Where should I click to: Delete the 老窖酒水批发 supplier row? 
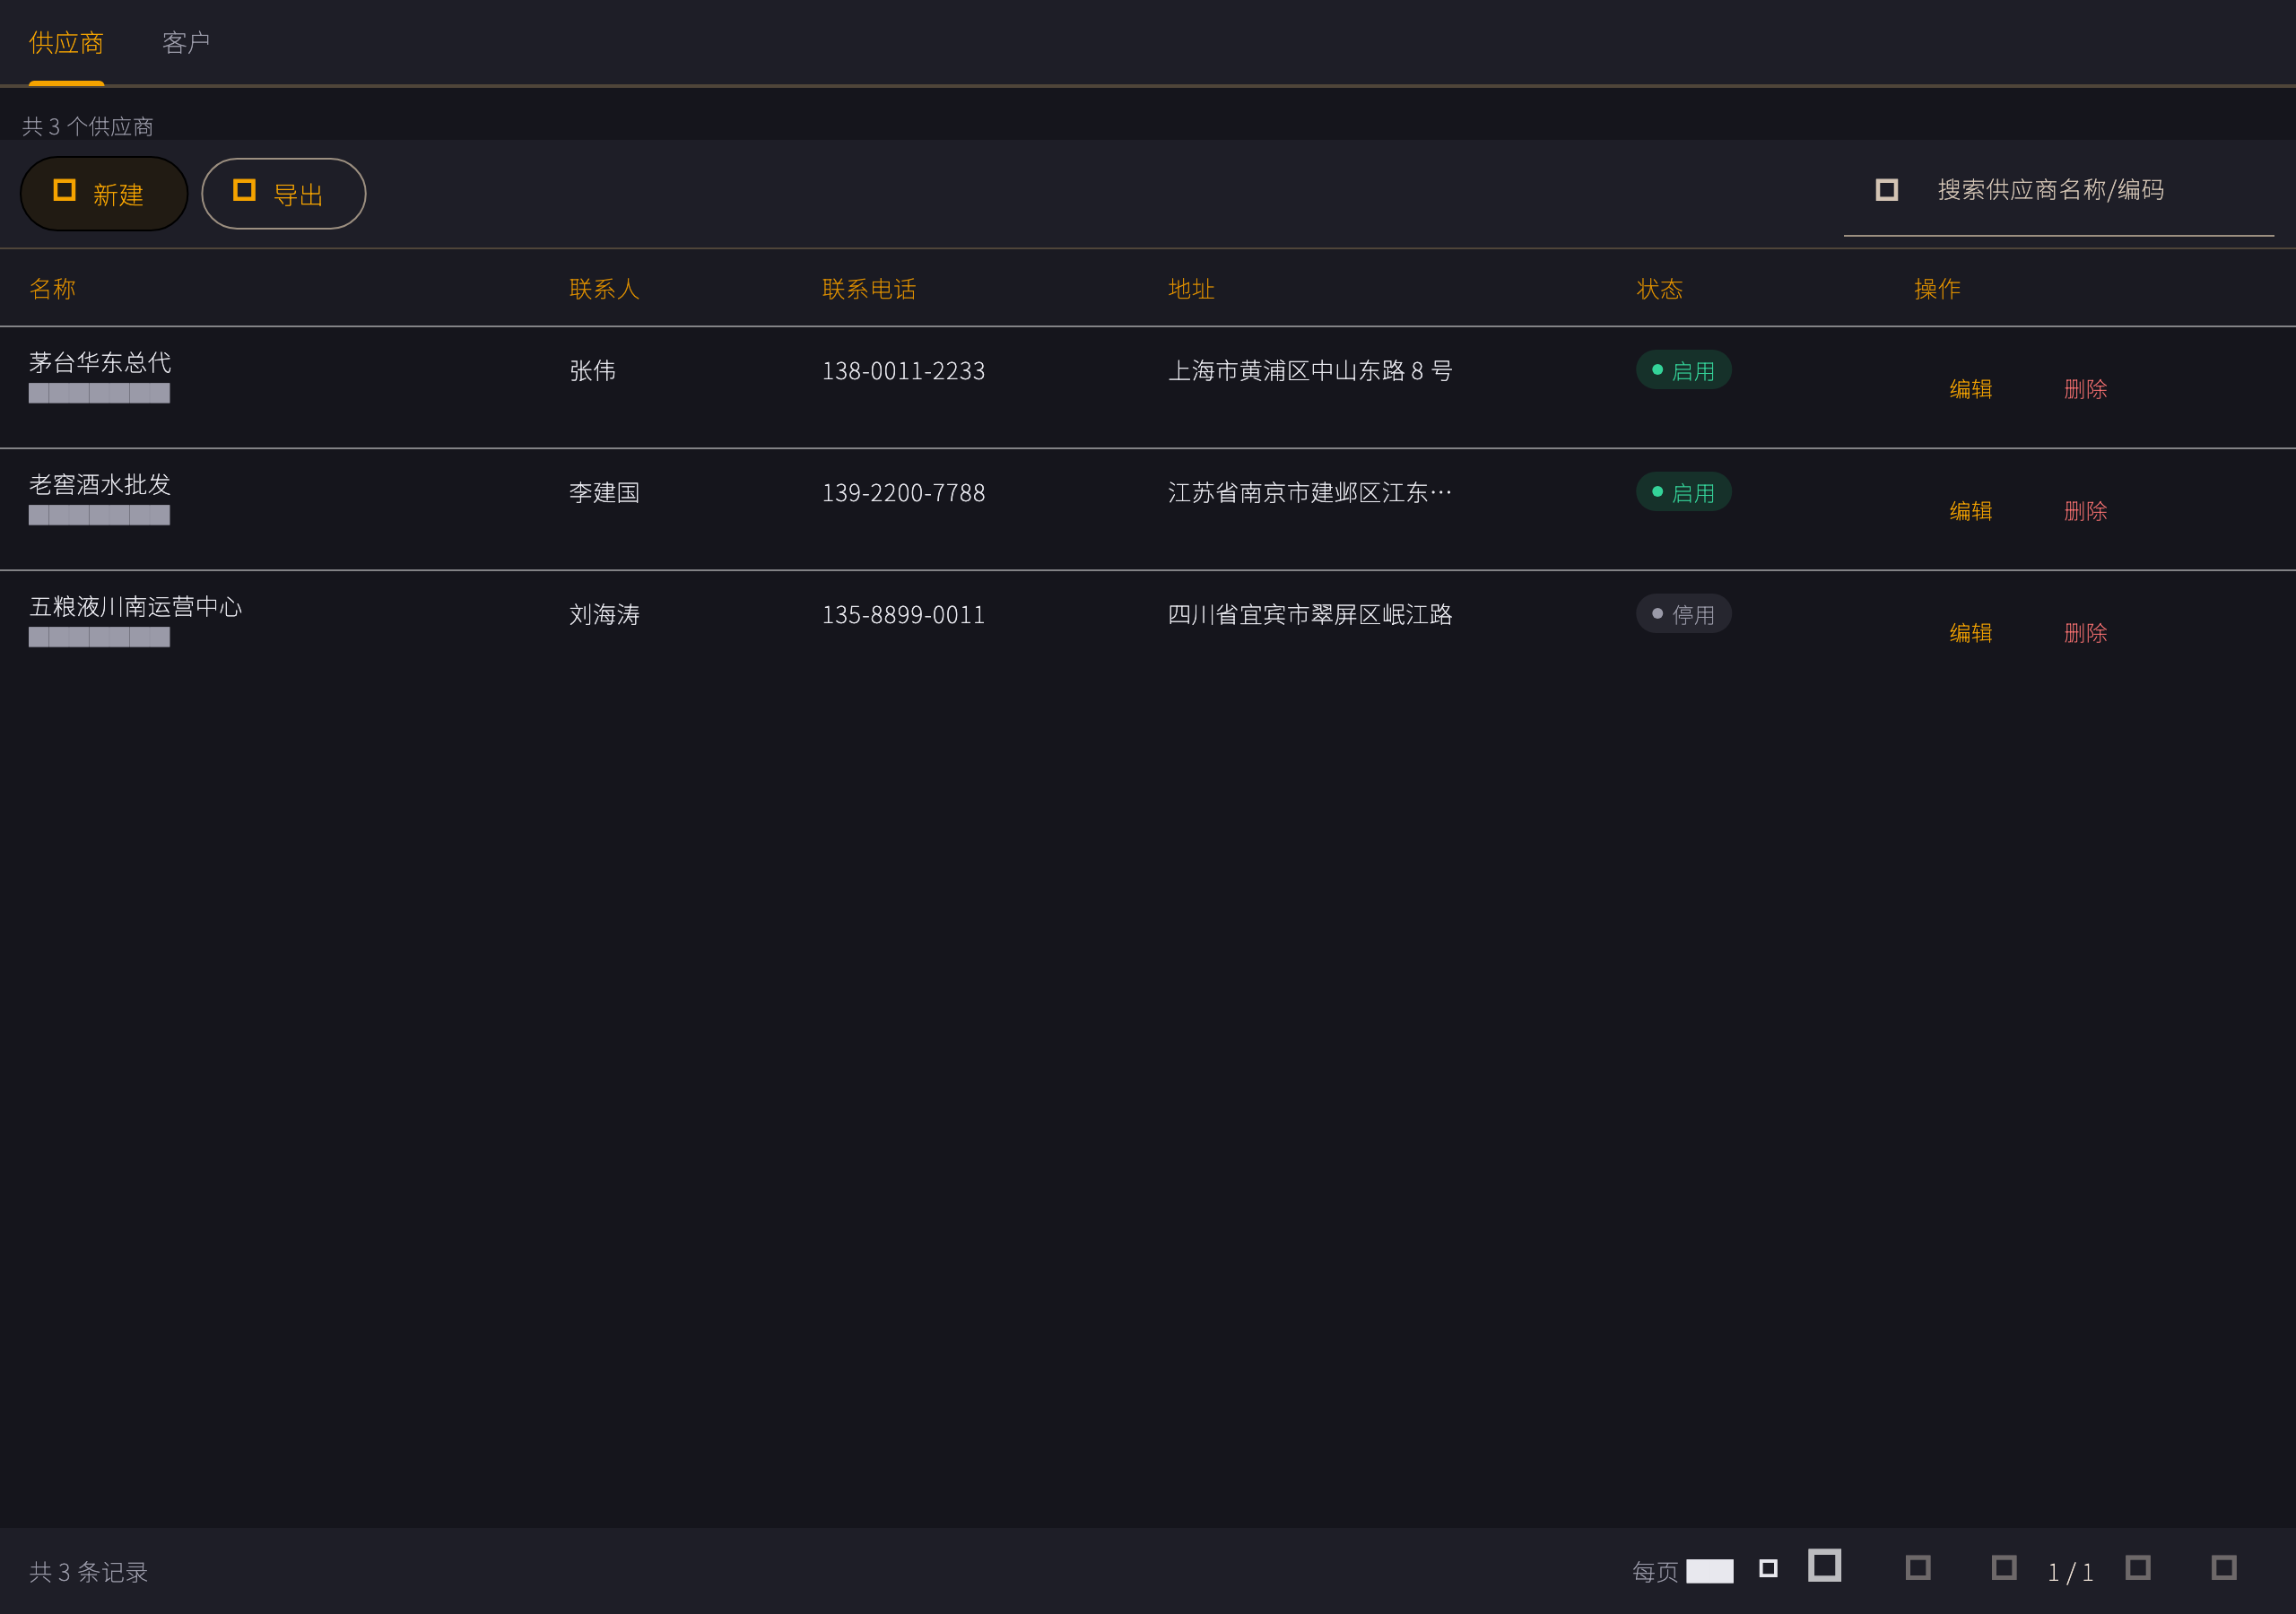tap(2085, 511)
